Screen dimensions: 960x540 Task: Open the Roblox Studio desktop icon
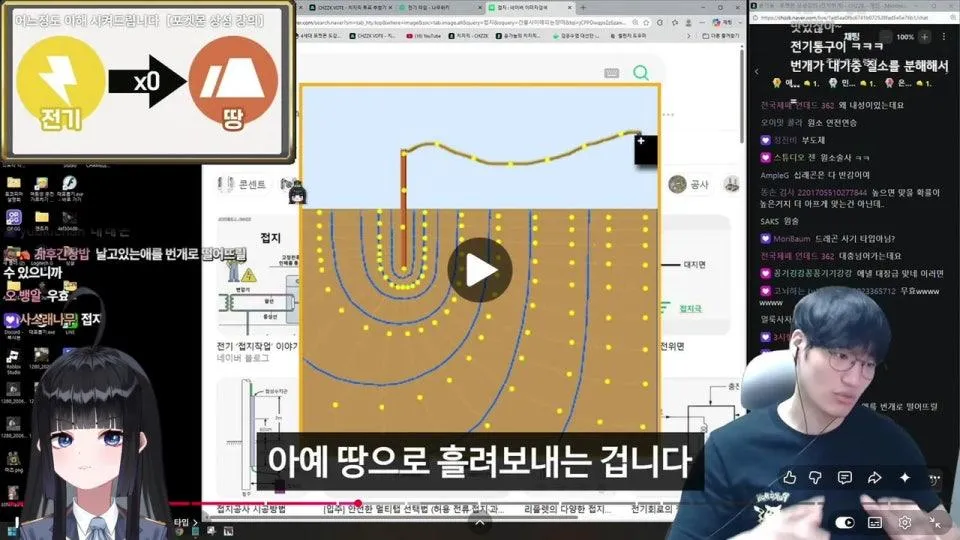coord(13,362)
